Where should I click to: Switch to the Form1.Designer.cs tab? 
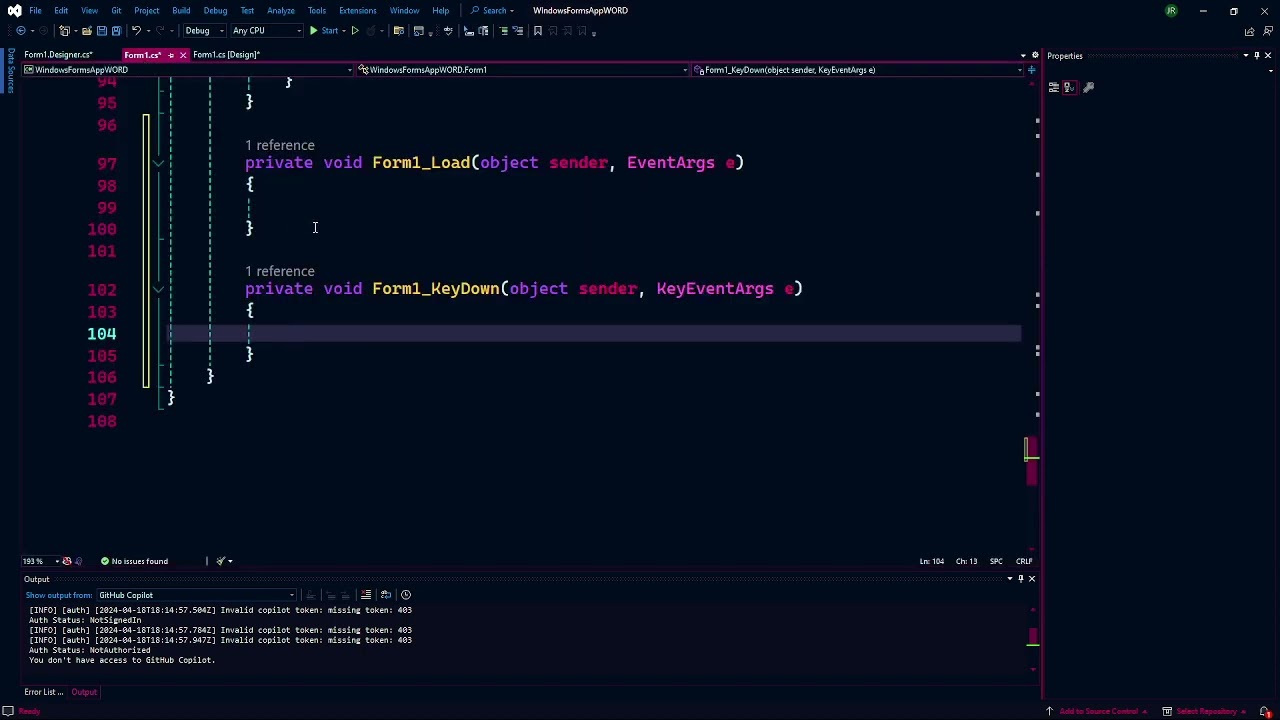point(59,55)
